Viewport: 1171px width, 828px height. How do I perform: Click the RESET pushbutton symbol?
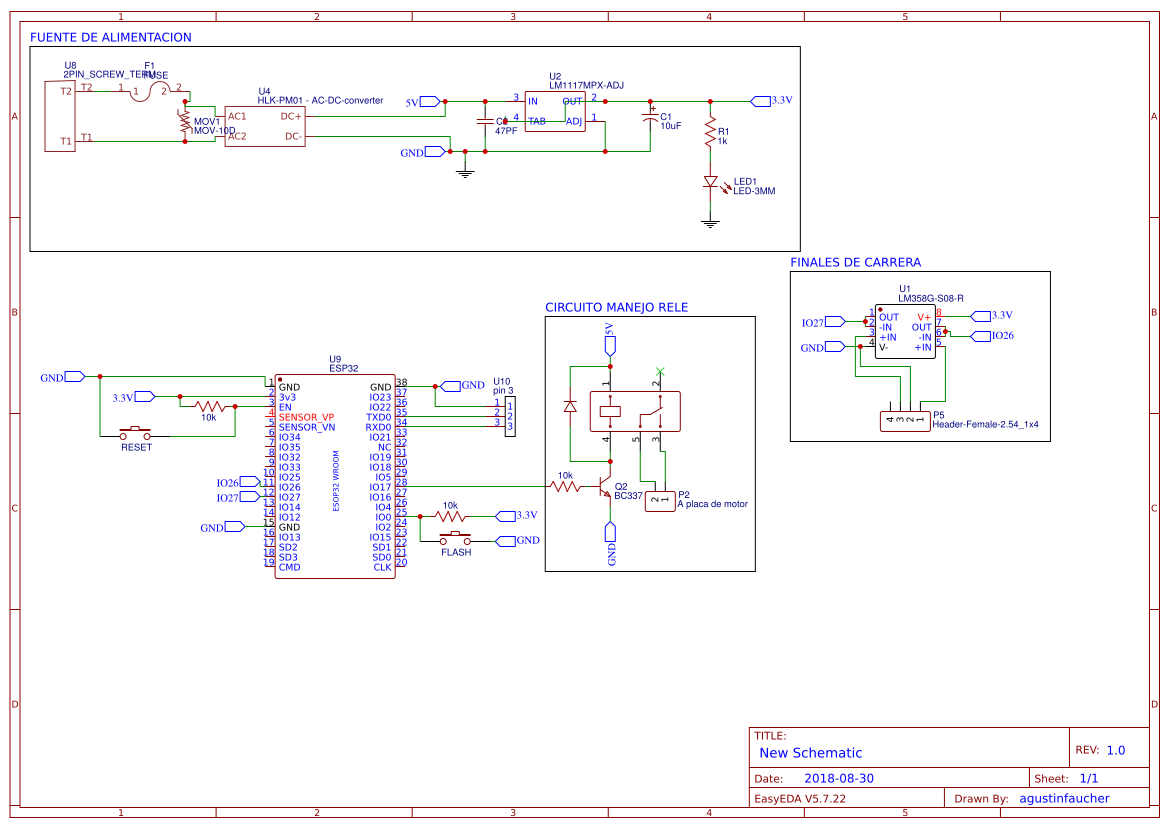pos(137,433)
